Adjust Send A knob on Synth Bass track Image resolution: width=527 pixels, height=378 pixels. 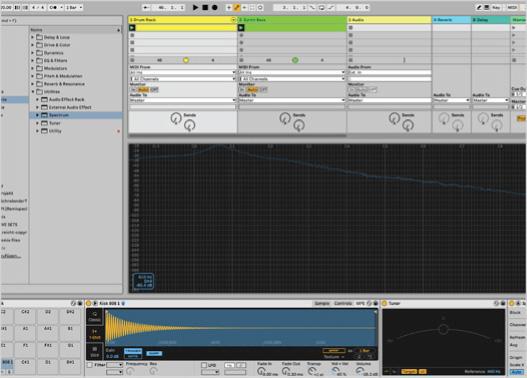click(x=285, y=118)
